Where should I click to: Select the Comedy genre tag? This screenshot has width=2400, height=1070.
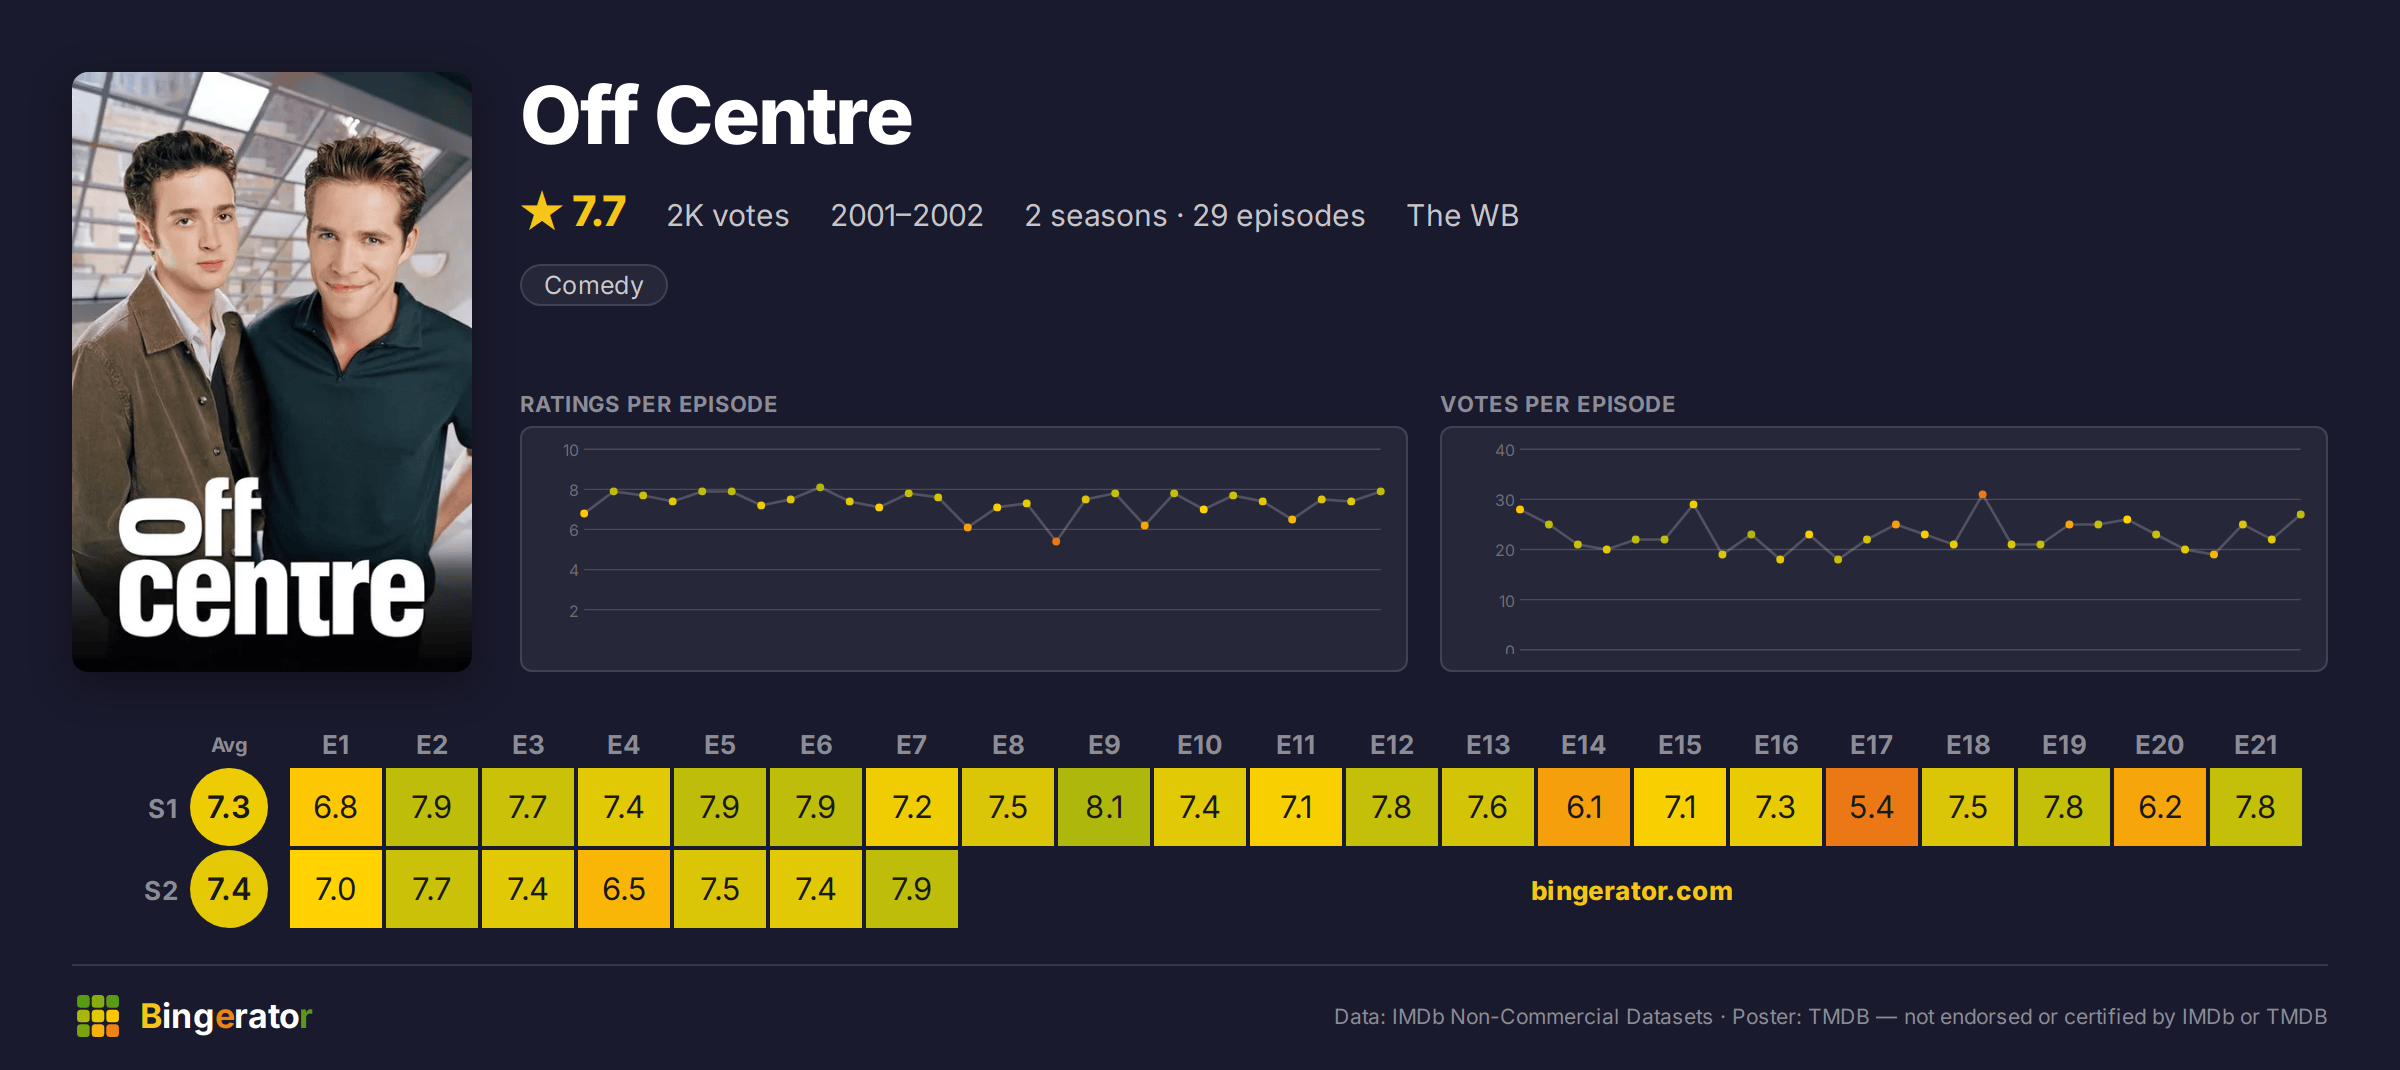click(594, 285)
